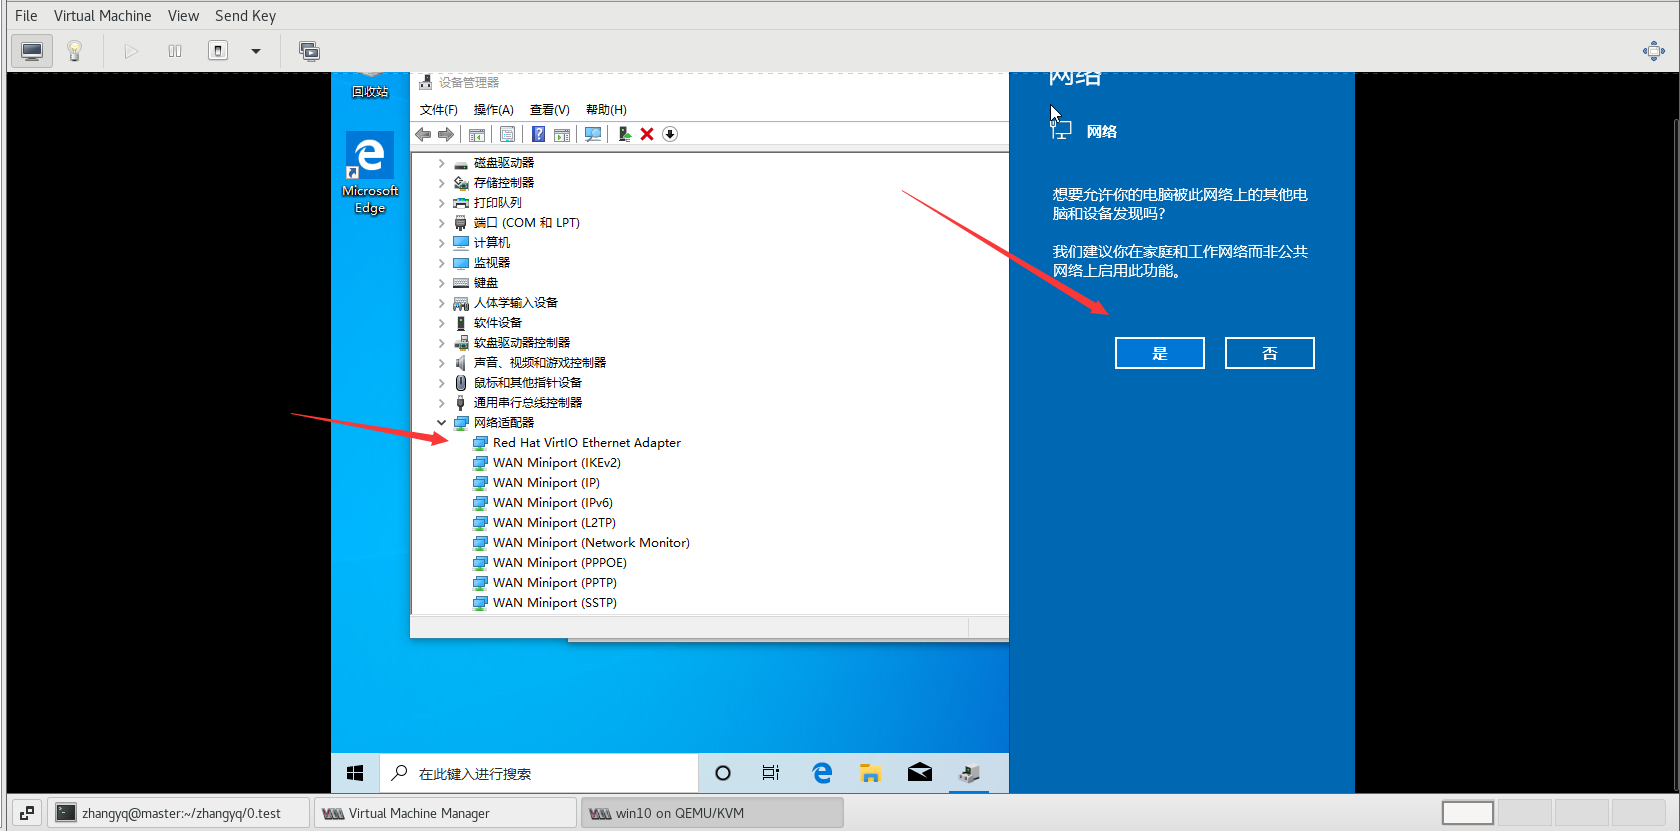Open the View menu of virt-manager
1680x831 pixels.
tap(183, 16)
